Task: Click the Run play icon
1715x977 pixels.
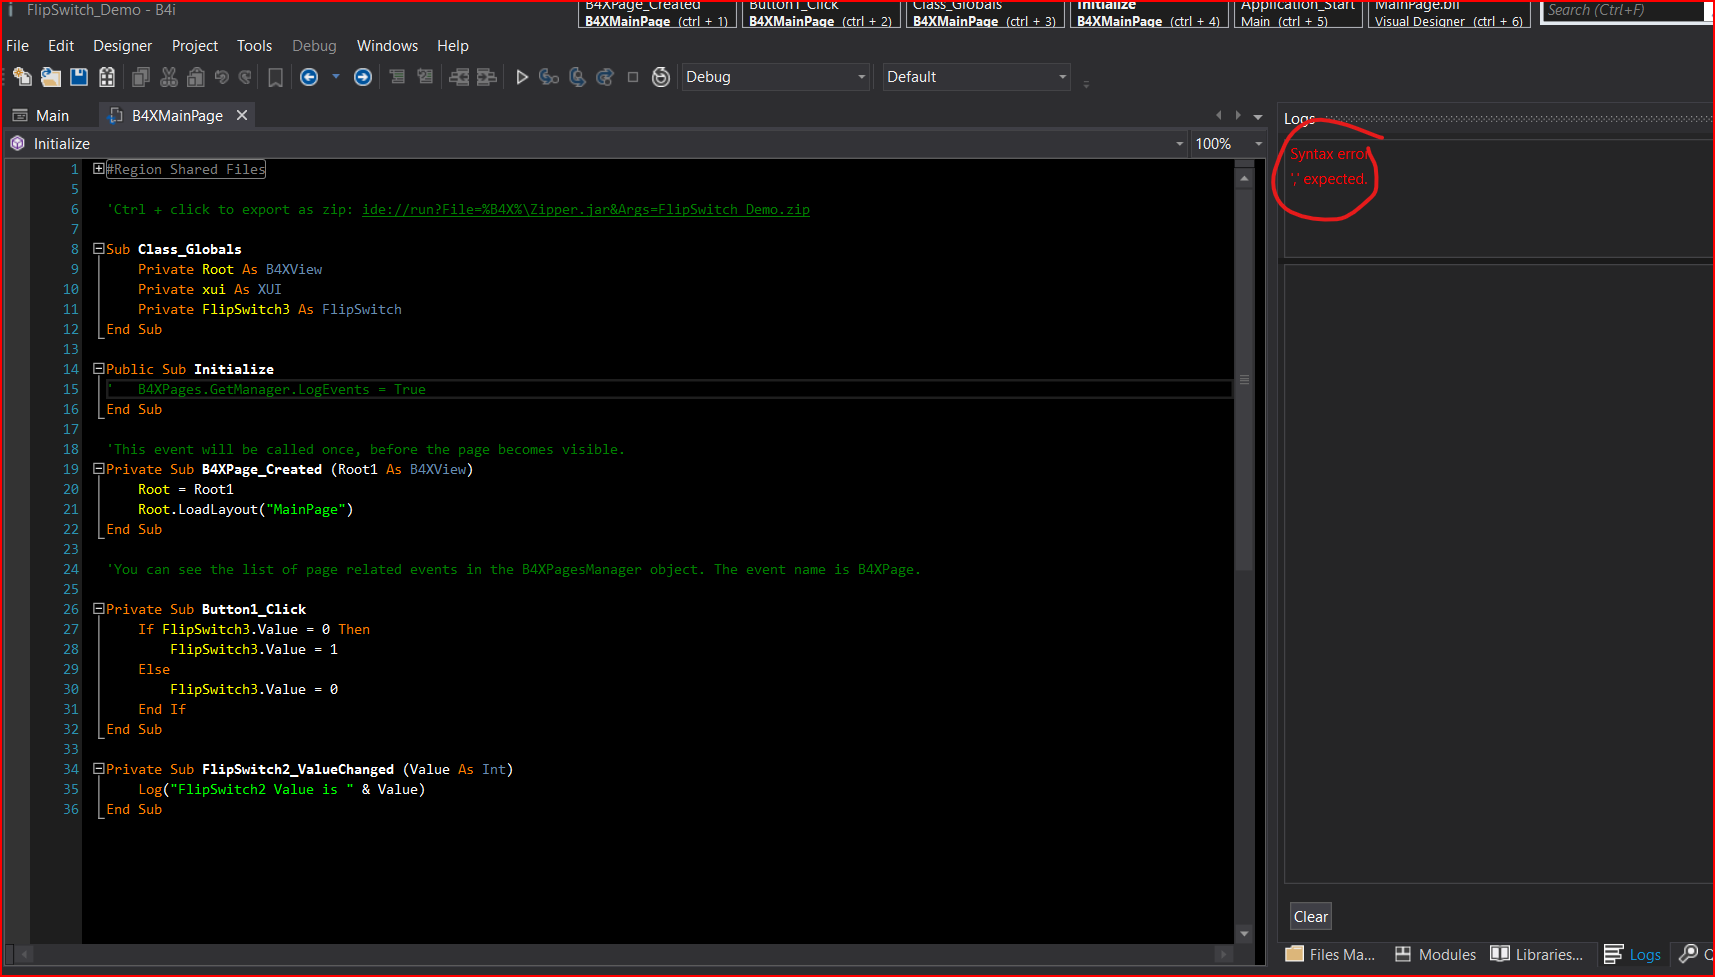Action: [x=521, y=77]
